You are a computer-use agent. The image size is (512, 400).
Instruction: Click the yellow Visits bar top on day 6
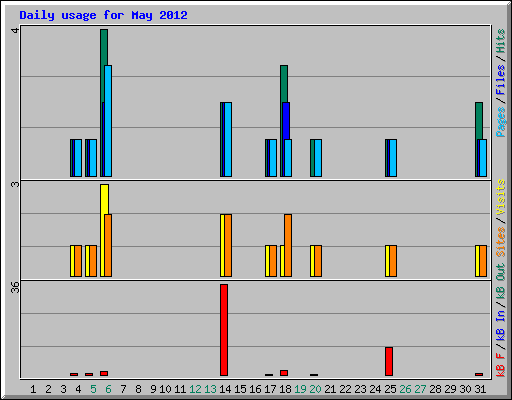[x=104, y=199]
